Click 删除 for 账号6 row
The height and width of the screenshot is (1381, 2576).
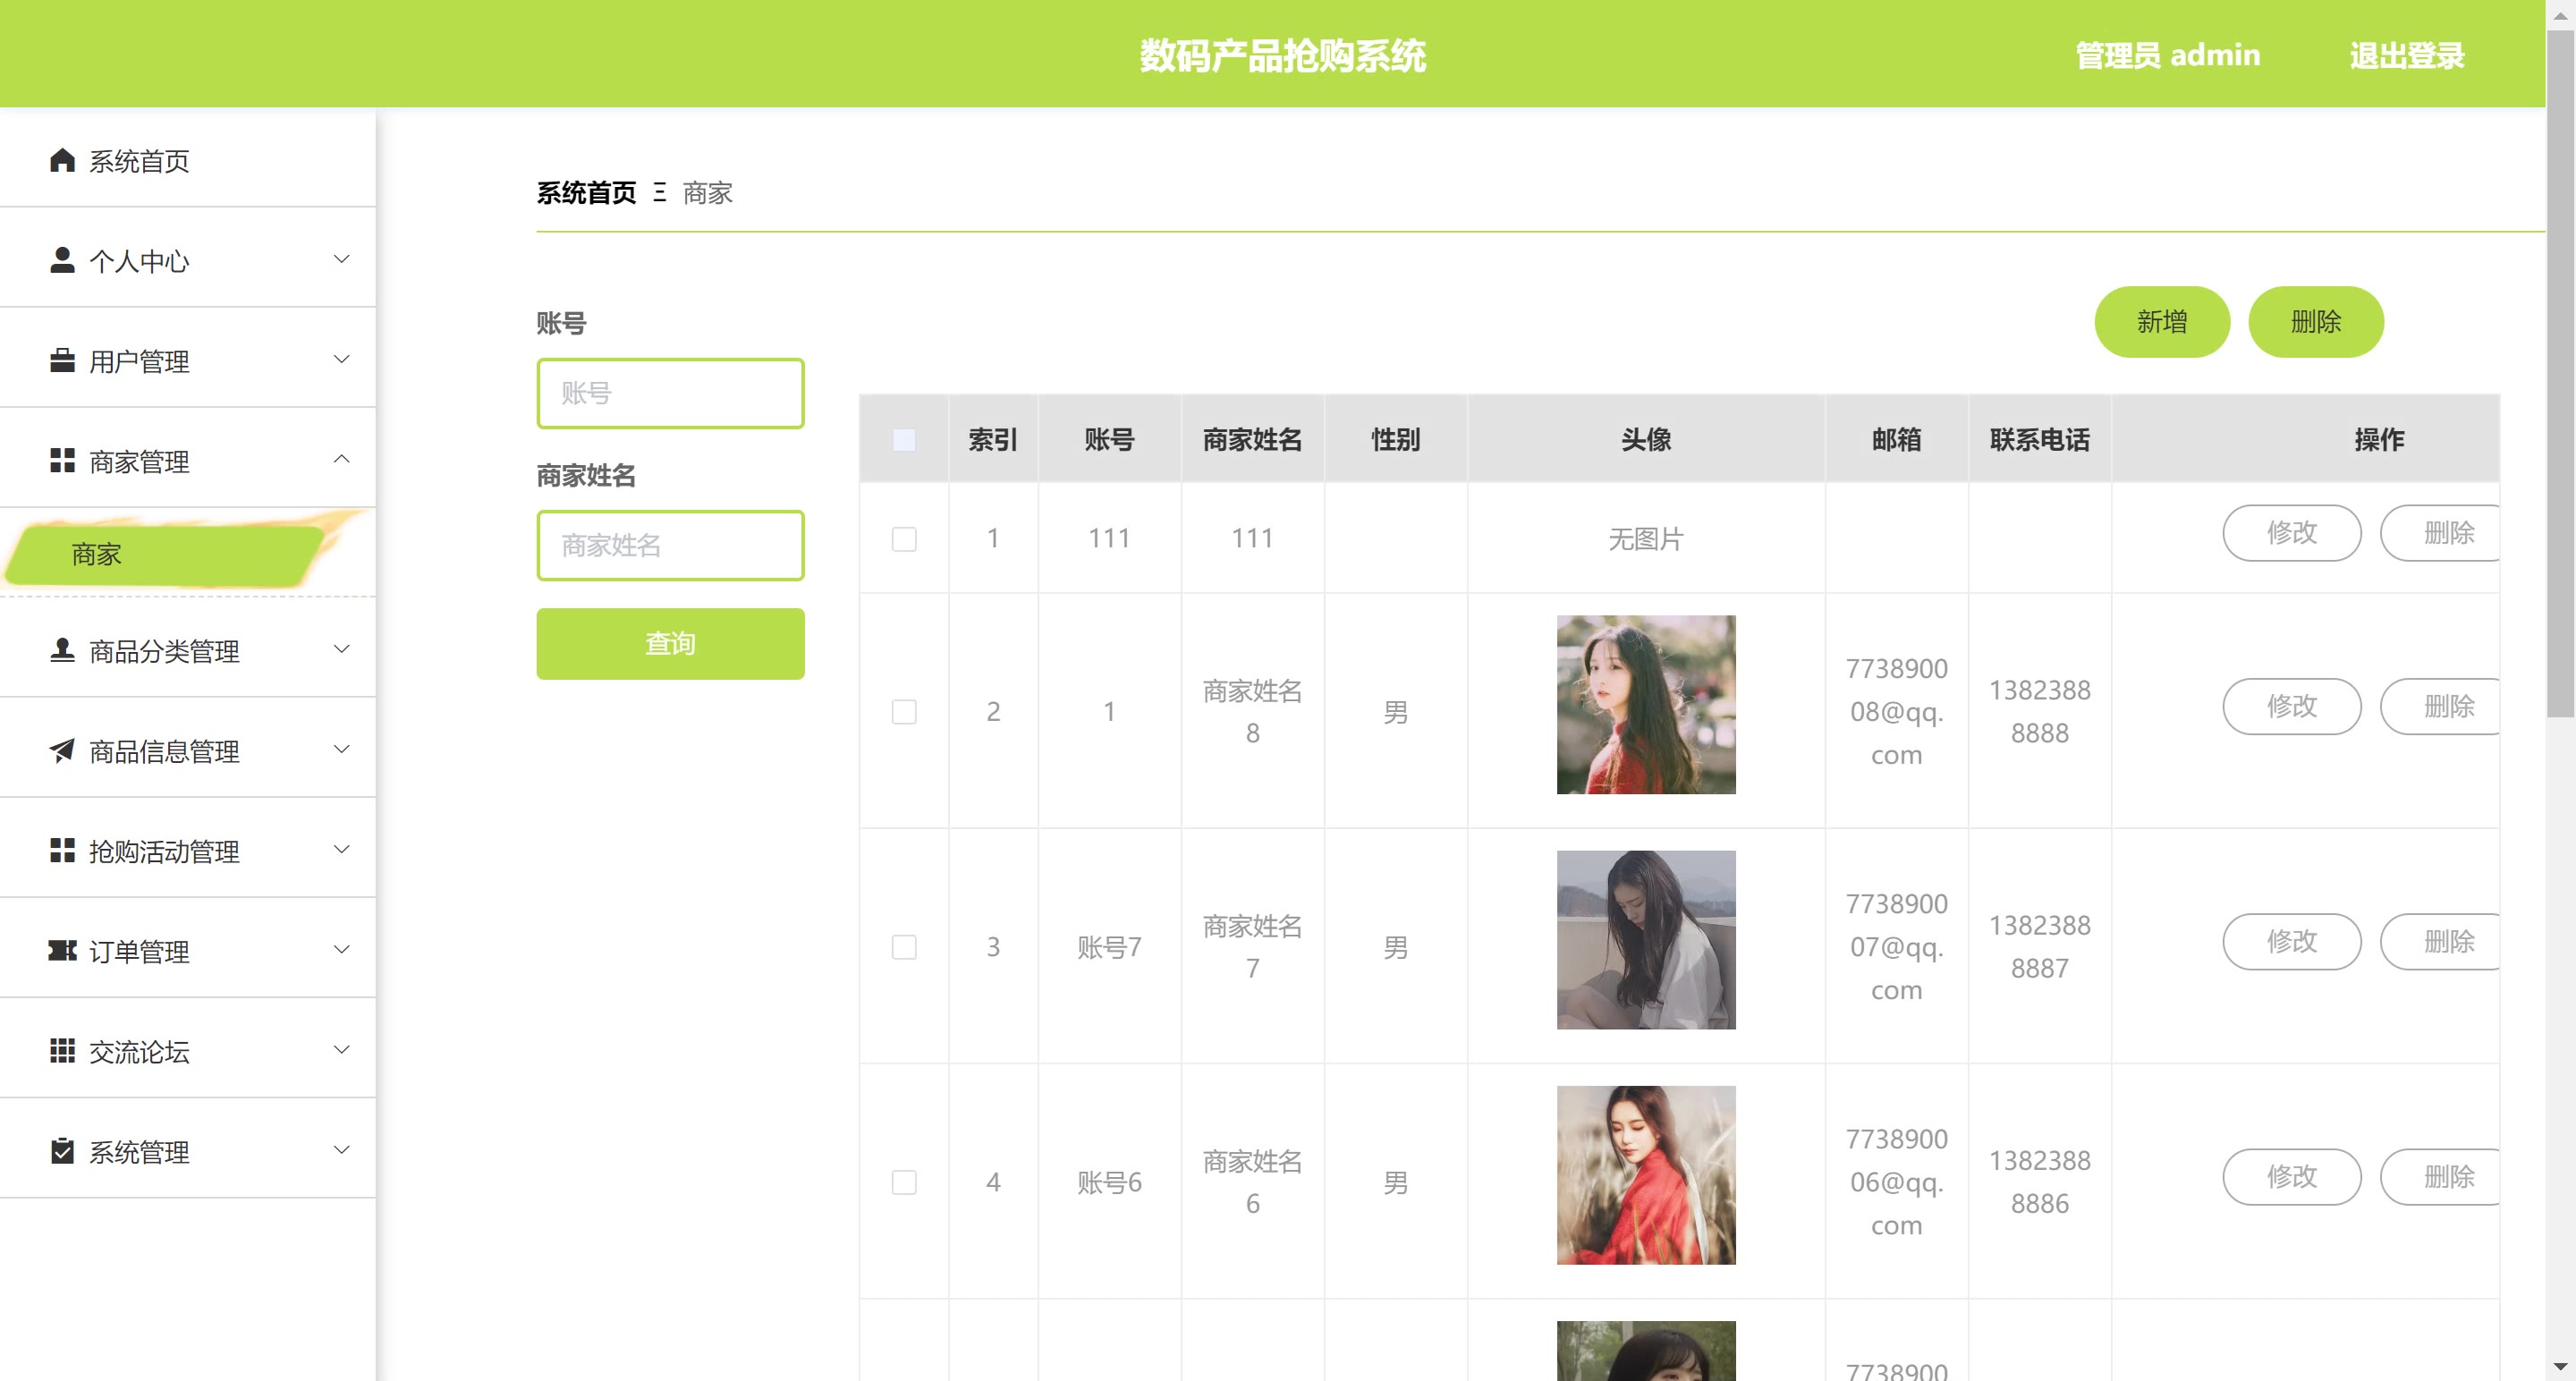pos(2441,1176)
